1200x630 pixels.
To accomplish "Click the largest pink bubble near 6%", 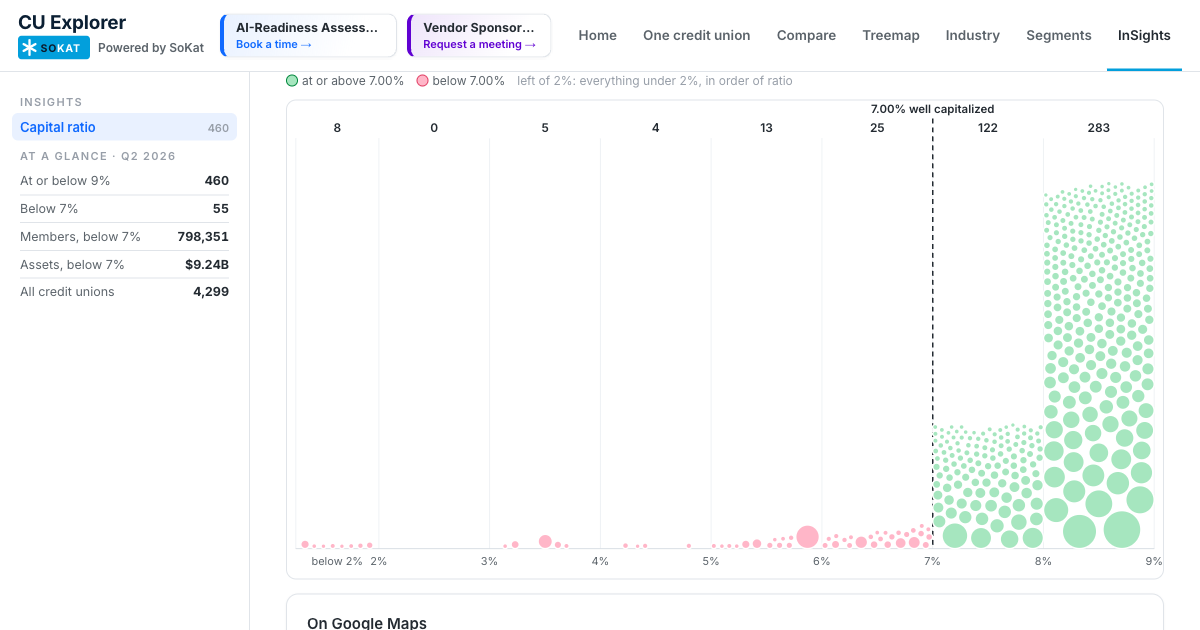I will (x=807, y=537).
